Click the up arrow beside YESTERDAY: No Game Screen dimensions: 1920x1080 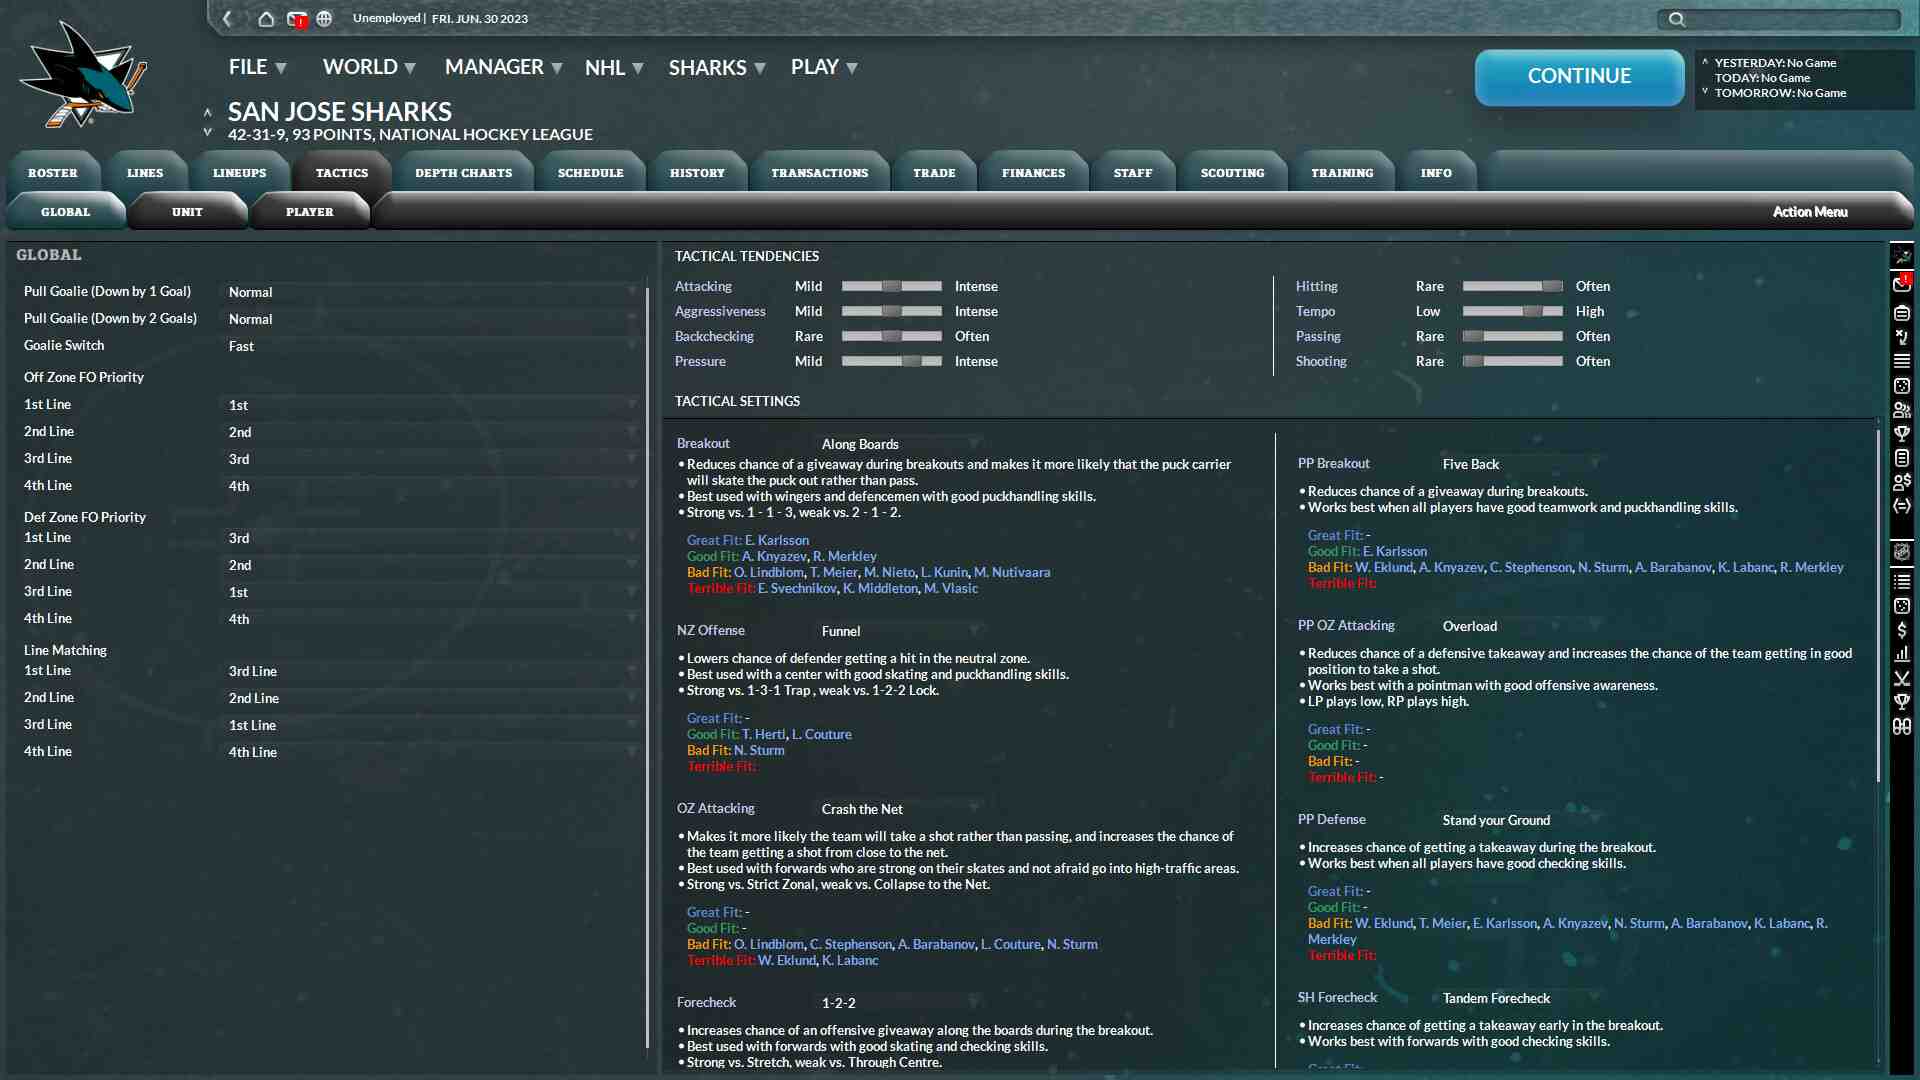click(1705, 62)
